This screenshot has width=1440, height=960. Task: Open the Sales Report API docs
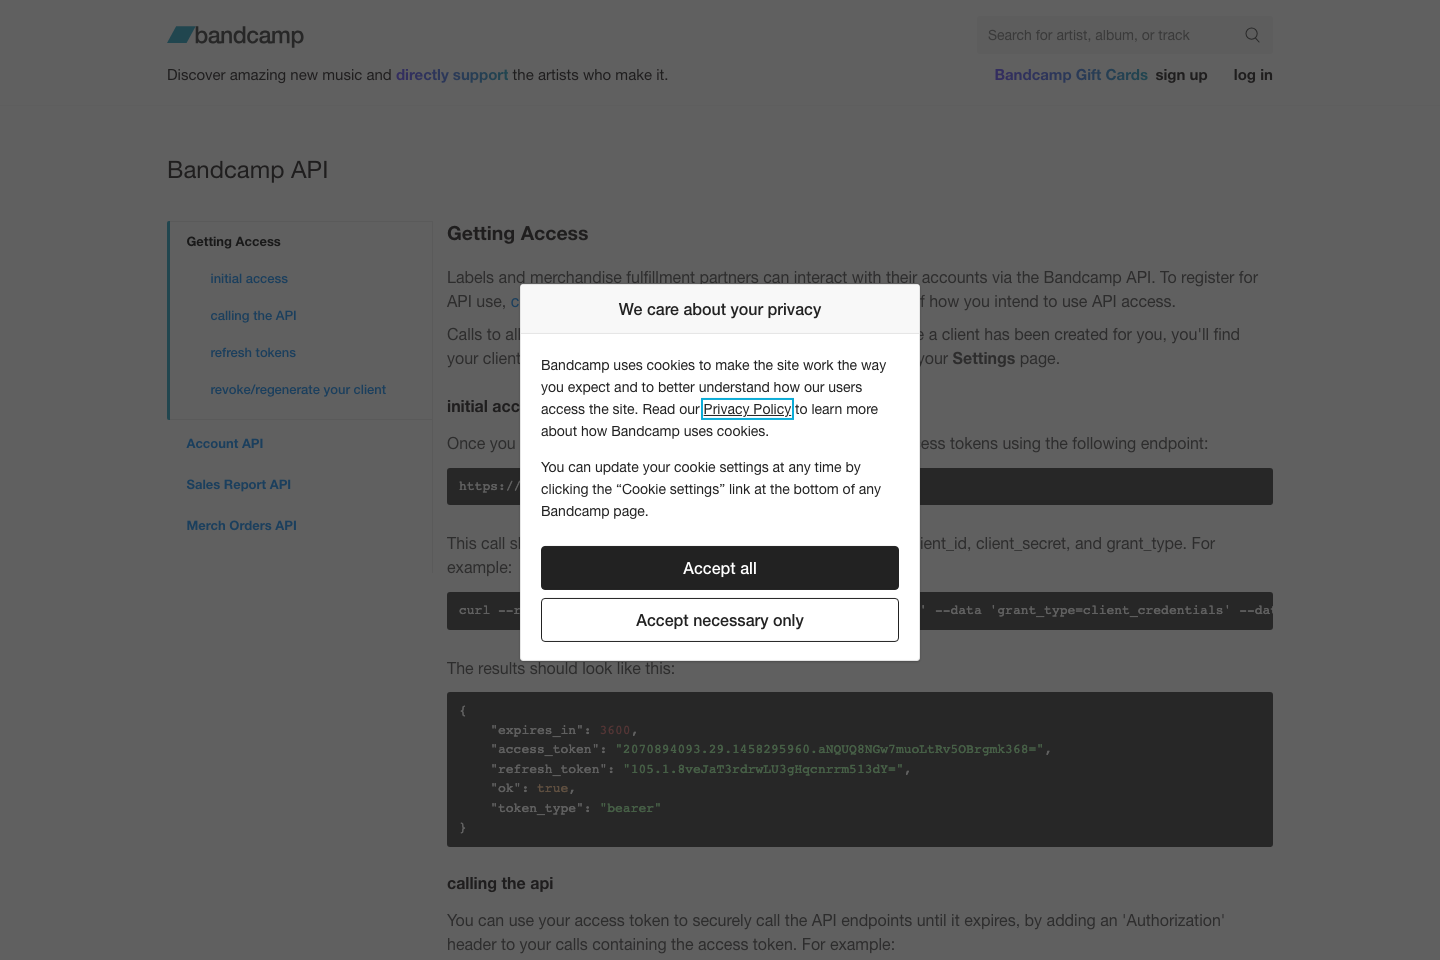(238, 484)
